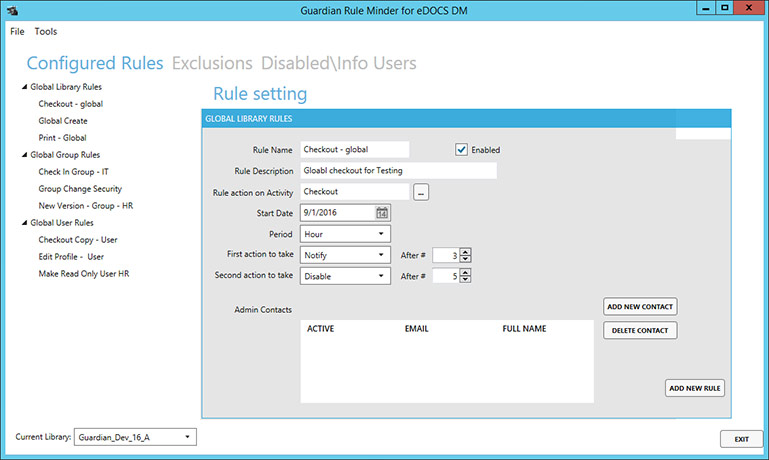Open the Current Library dropdown
The image size is (769, 460).
(x=135, y=437)
